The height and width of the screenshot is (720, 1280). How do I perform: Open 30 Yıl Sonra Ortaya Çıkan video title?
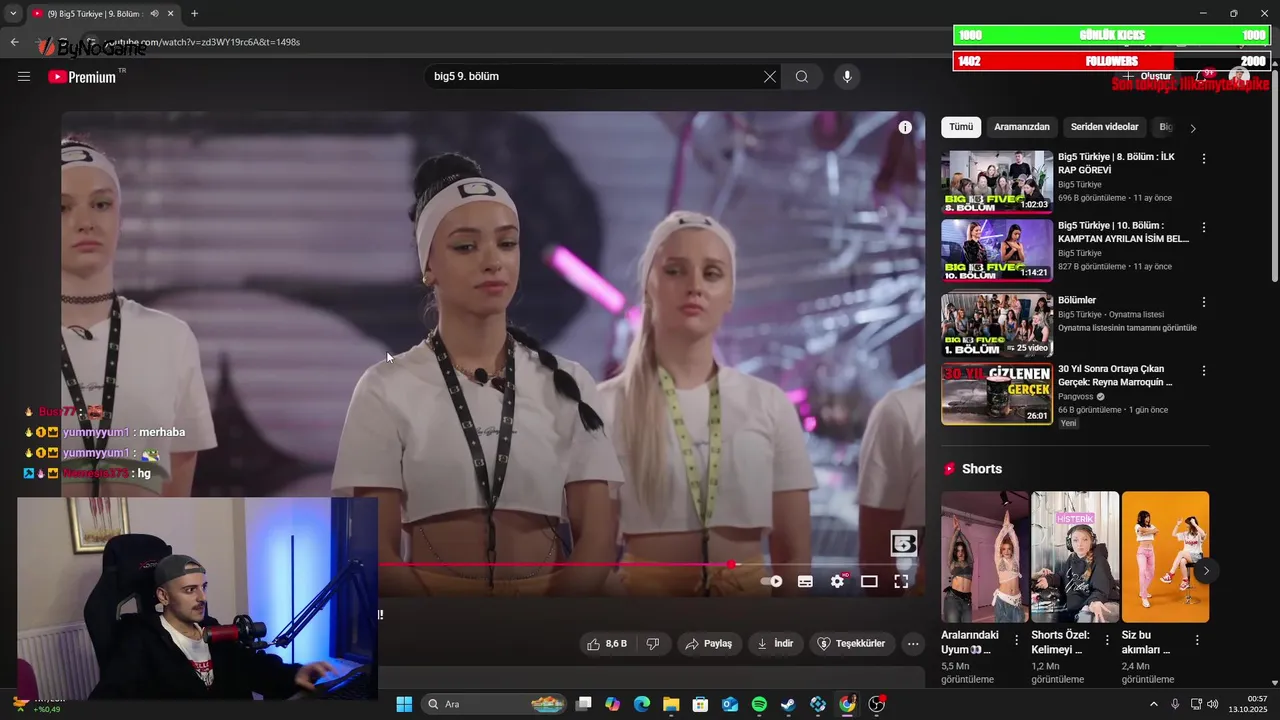1115,375
